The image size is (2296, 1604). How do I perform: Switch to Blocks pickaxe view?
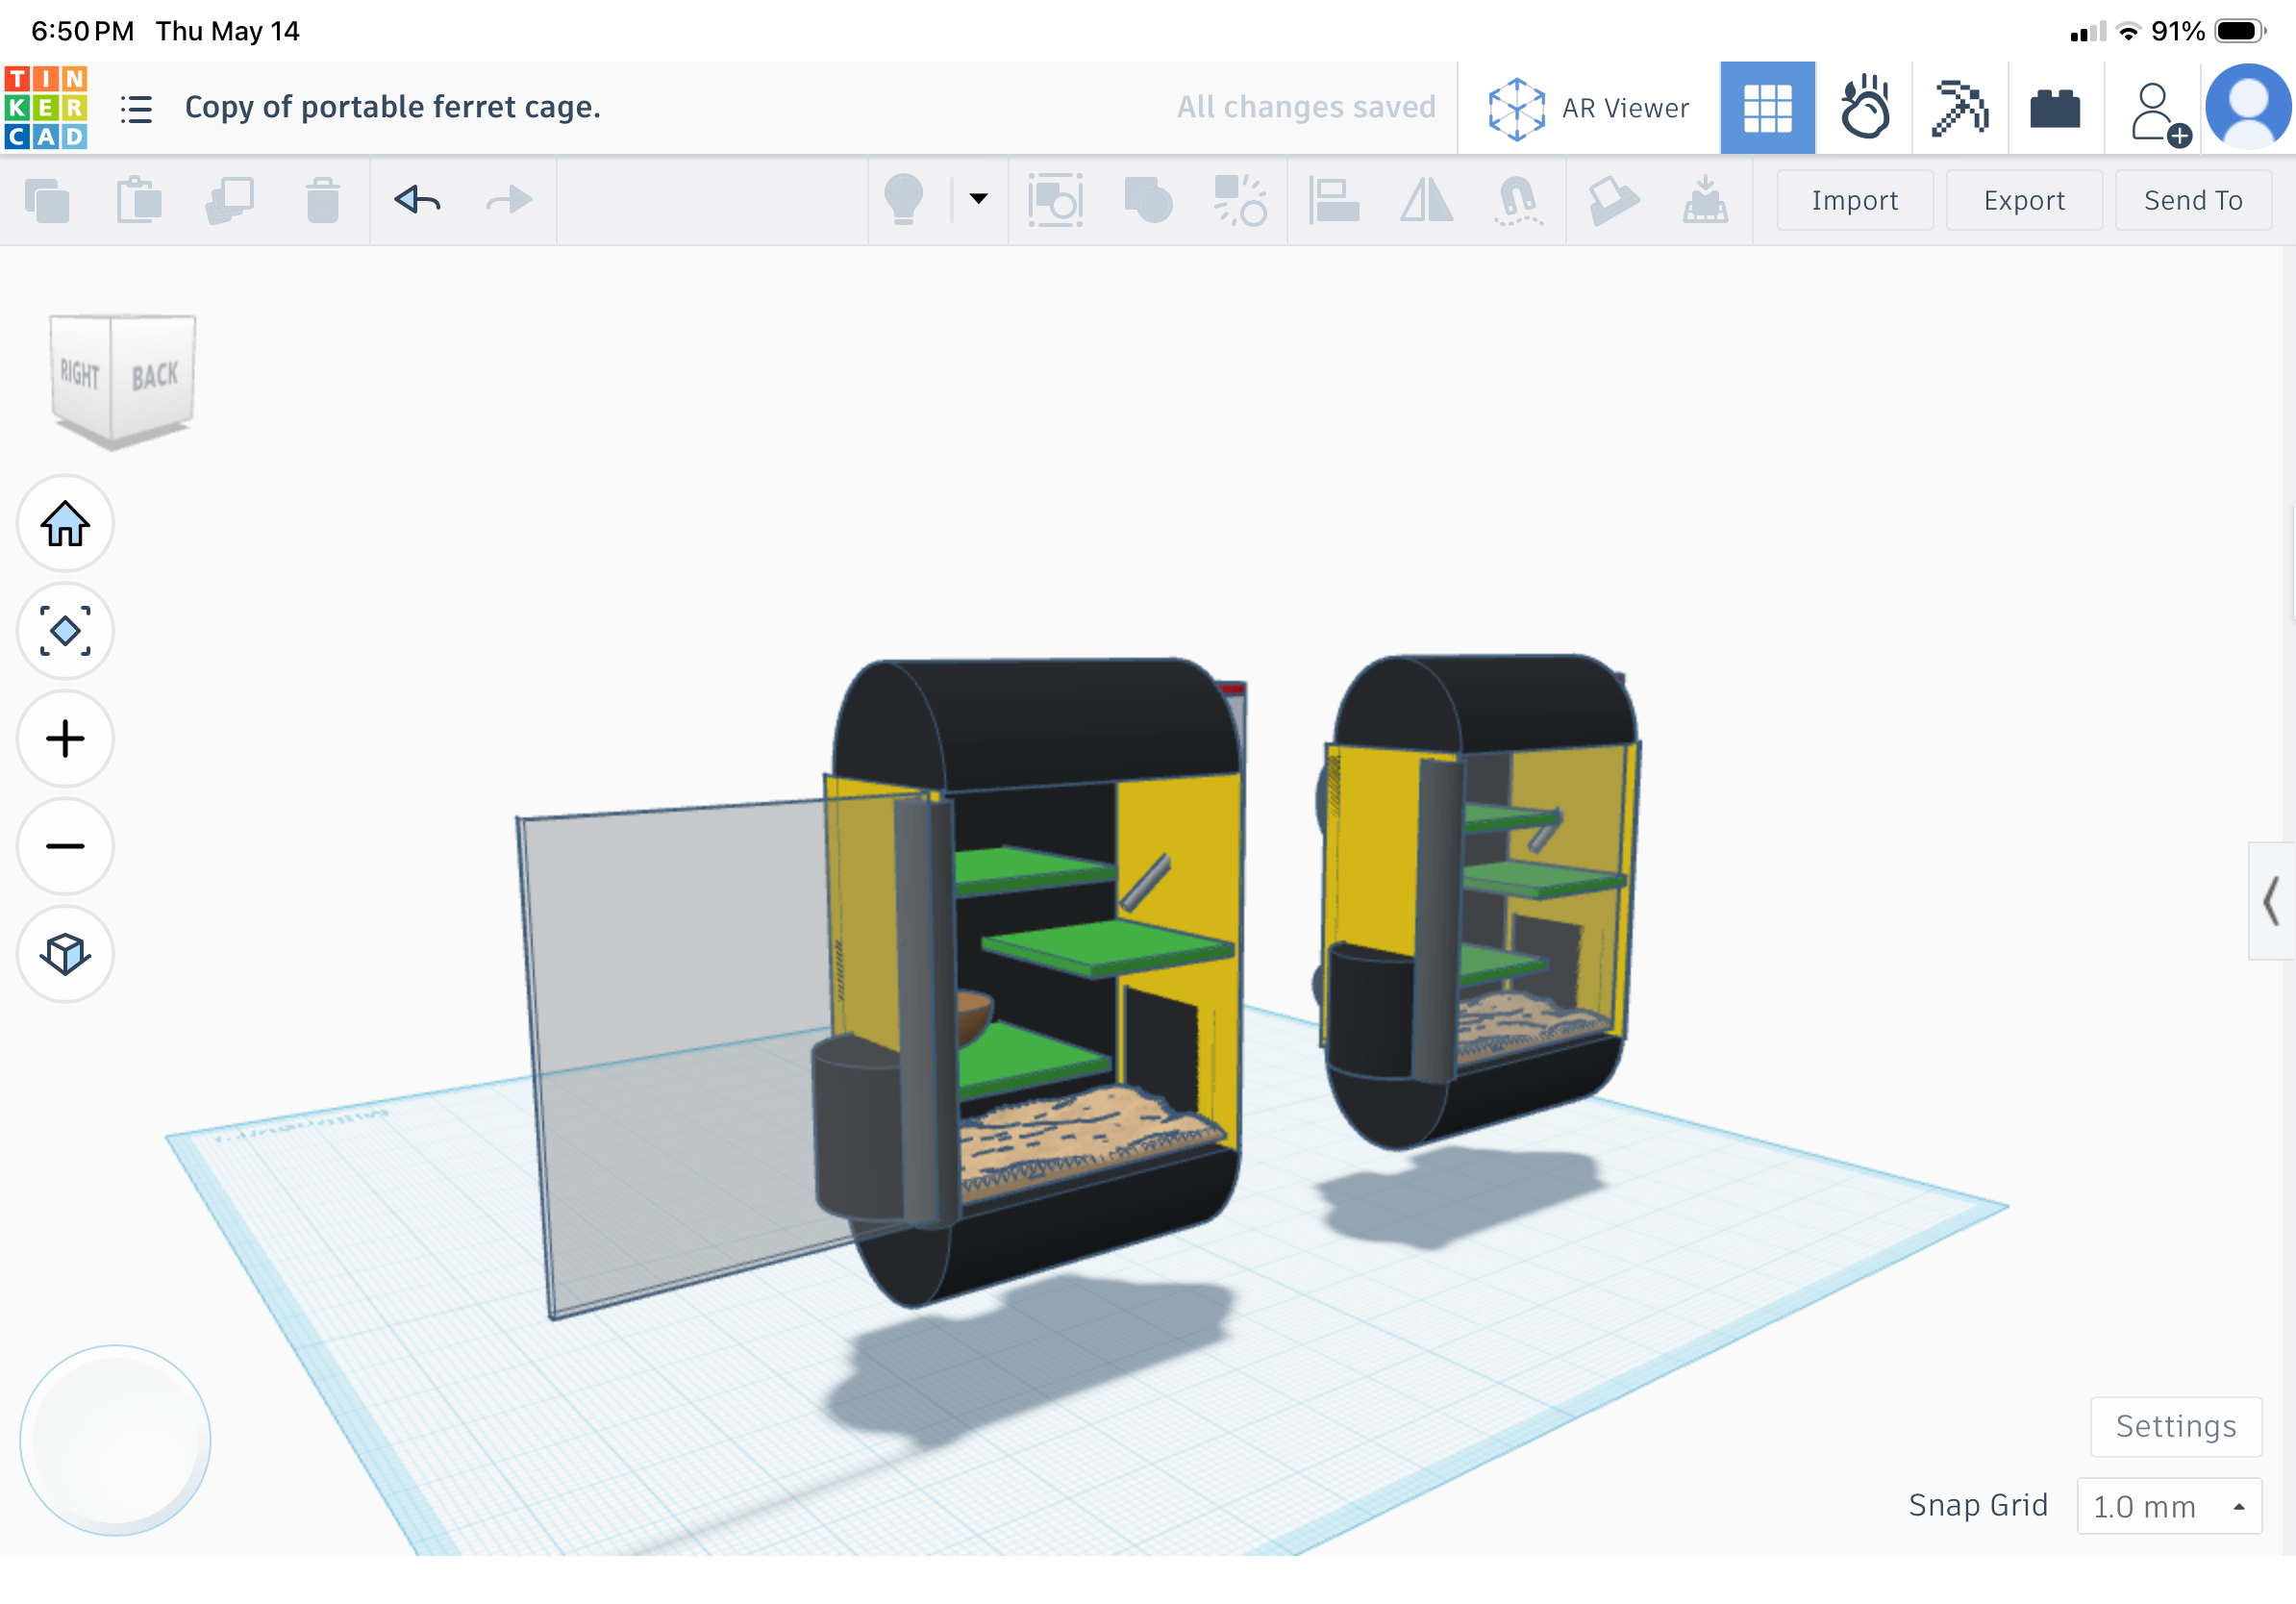click(x=1960, y=108)
